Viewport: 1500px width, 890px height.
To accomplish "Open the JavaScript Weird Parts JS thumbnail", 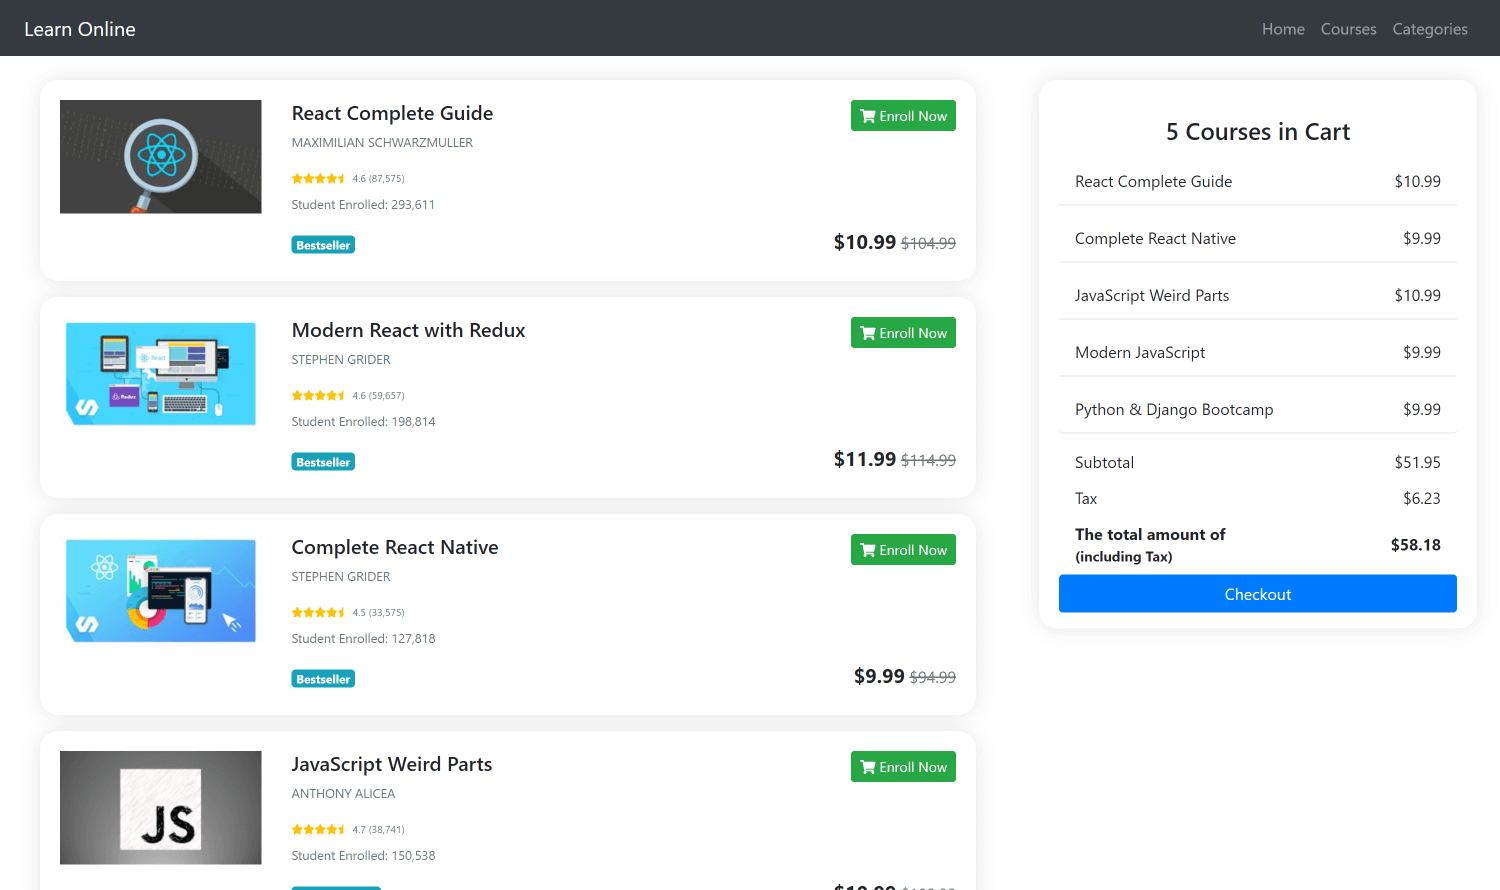I will pos(161,808).
